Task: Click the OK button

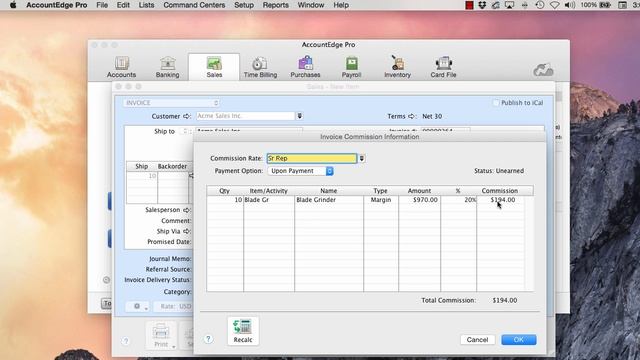Action: click(x=518, y=340)
